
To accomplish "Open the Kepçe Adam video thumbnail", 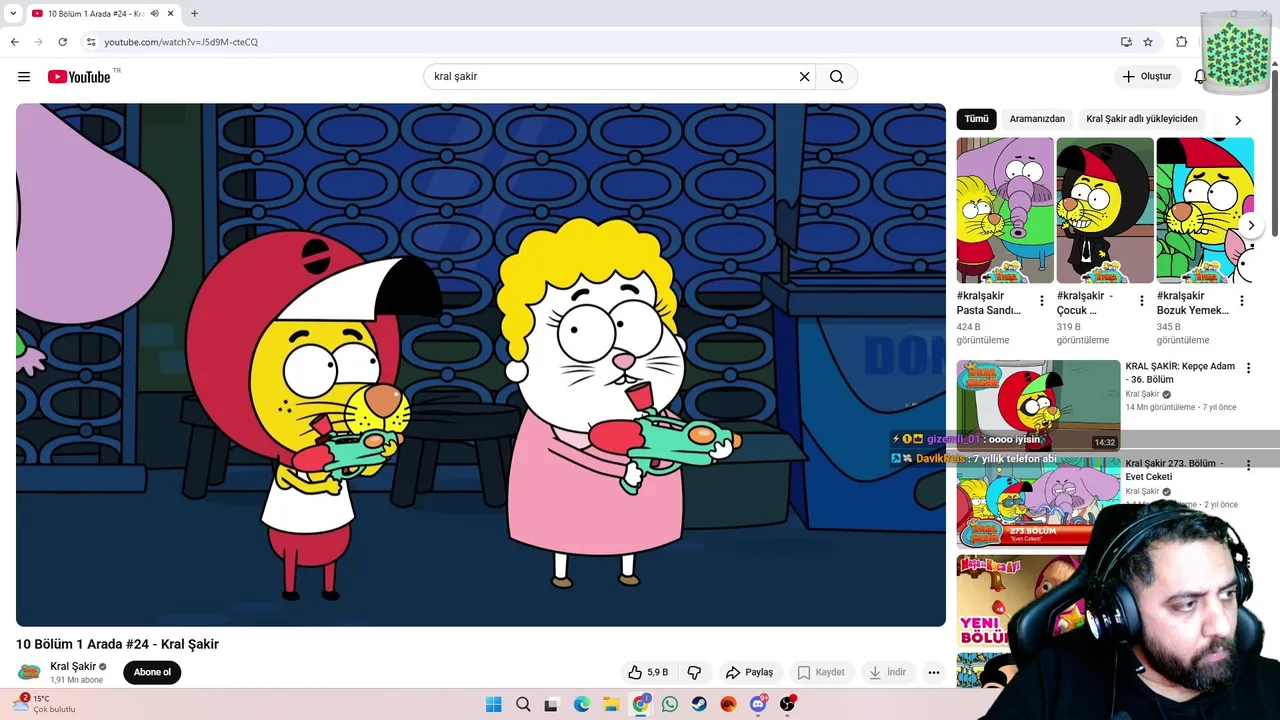I will (1038, 405).
